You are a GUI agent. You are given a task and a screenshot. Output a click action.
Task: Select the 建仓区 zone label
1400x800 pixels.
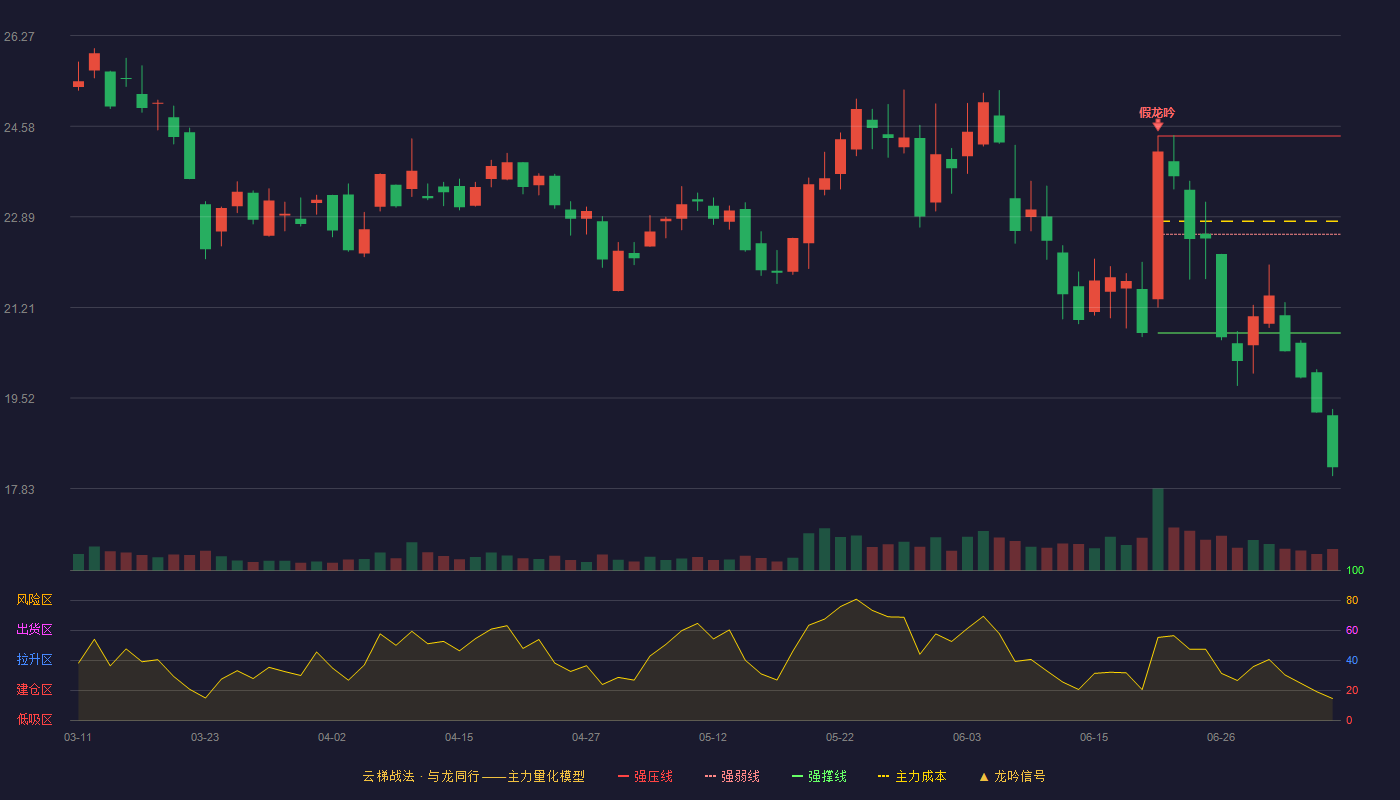pyautogui.click(x=35, y=690)
